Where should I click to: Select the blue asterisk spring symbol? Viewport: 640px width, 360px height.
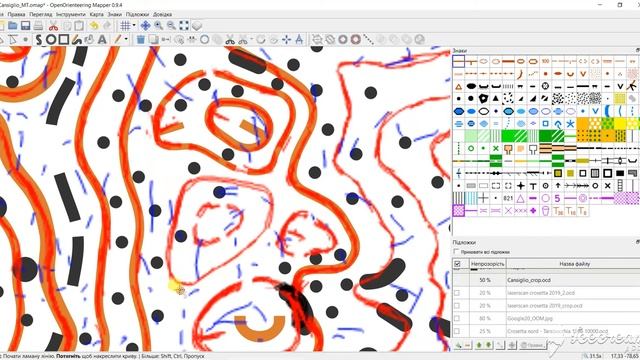pos(570,123)
